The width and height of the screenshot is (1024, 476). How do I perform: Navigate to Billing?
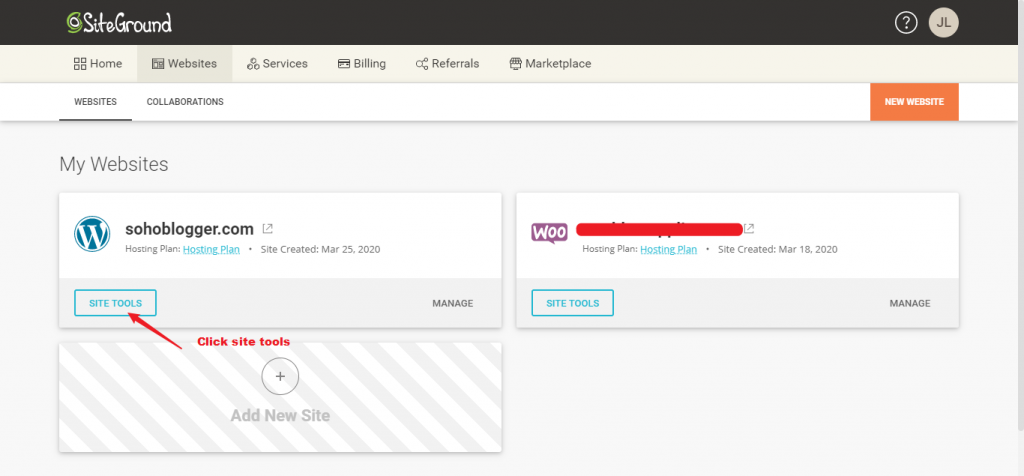pos(362,63)
